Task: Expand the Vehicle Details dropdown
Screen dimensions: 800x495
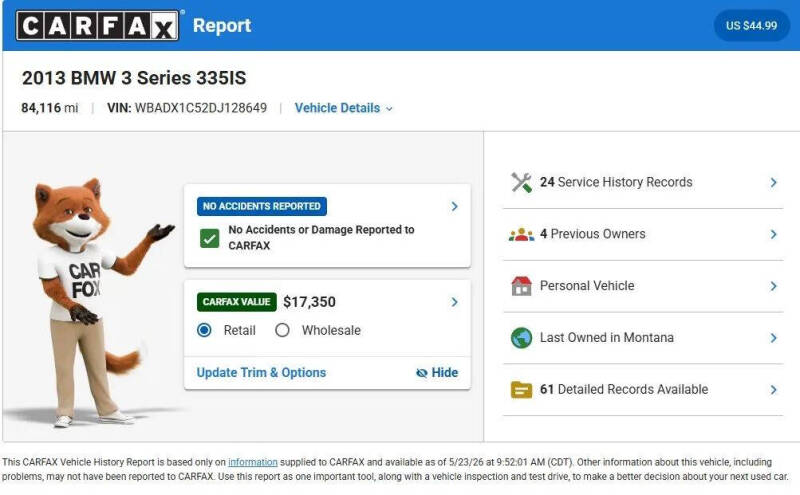Action: [x=343, y=108]
